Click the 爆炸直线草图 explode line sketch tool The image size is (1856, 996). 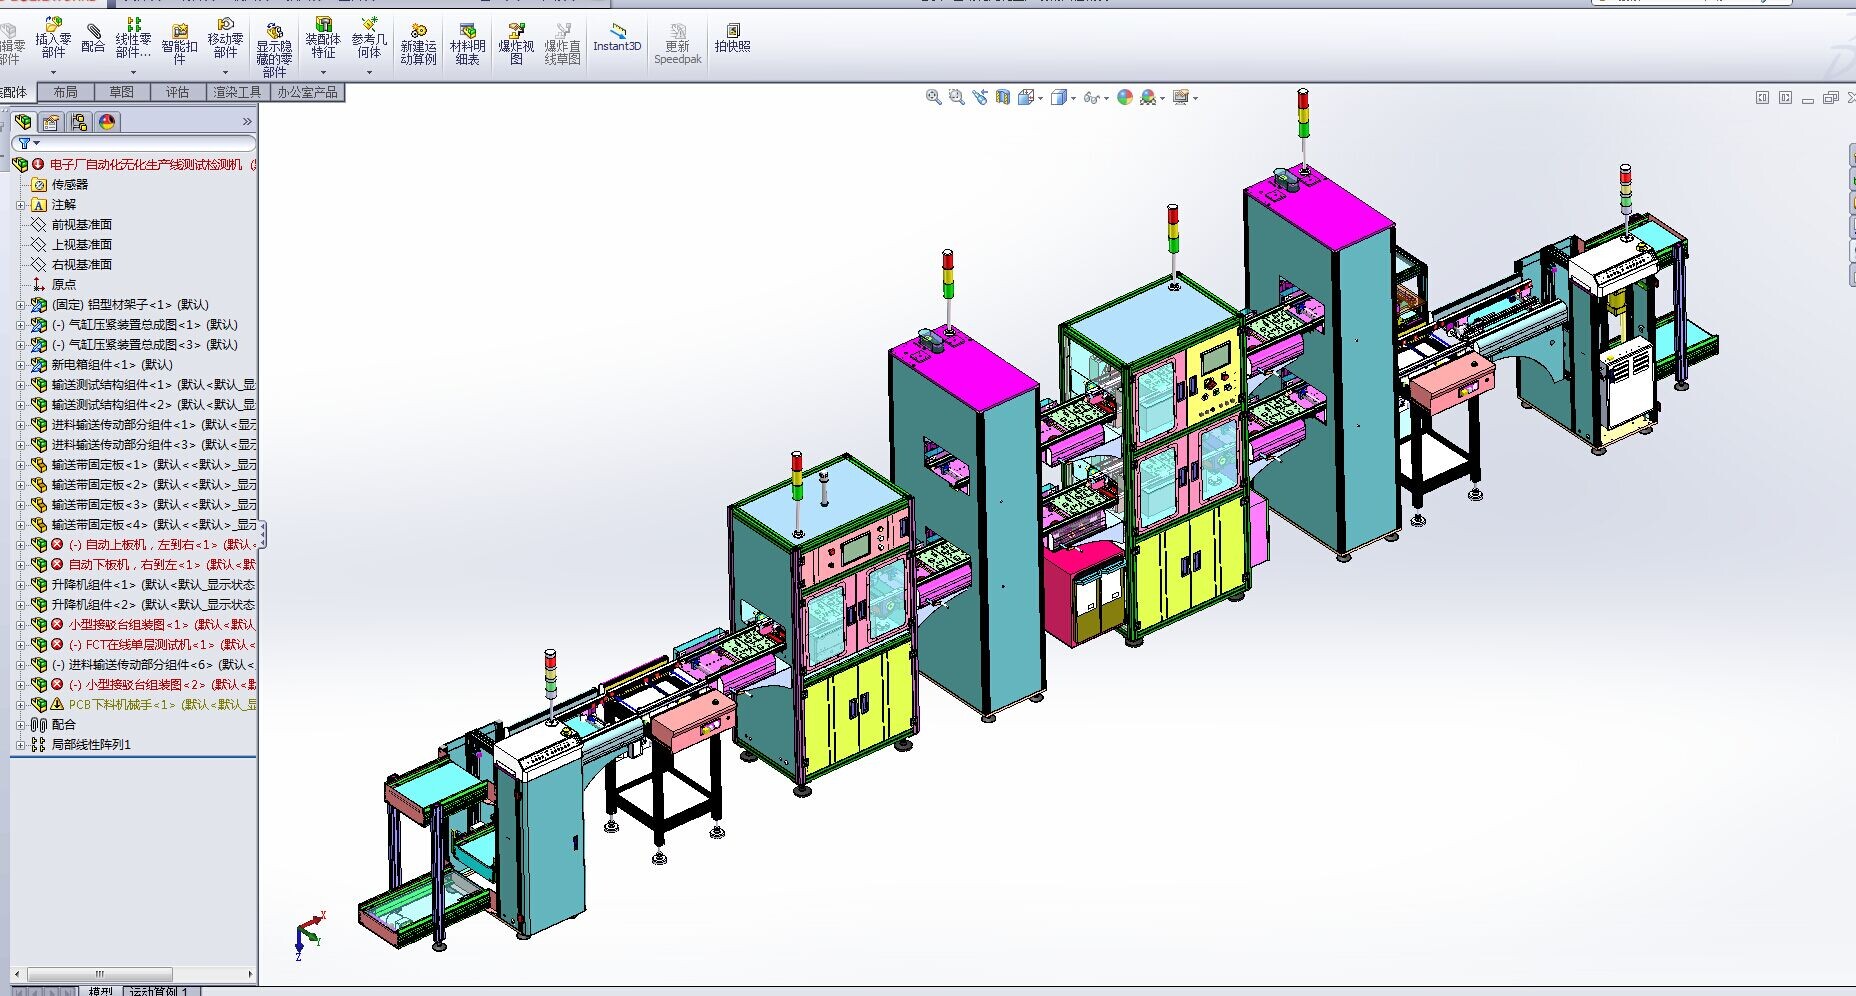coord(562,44)
